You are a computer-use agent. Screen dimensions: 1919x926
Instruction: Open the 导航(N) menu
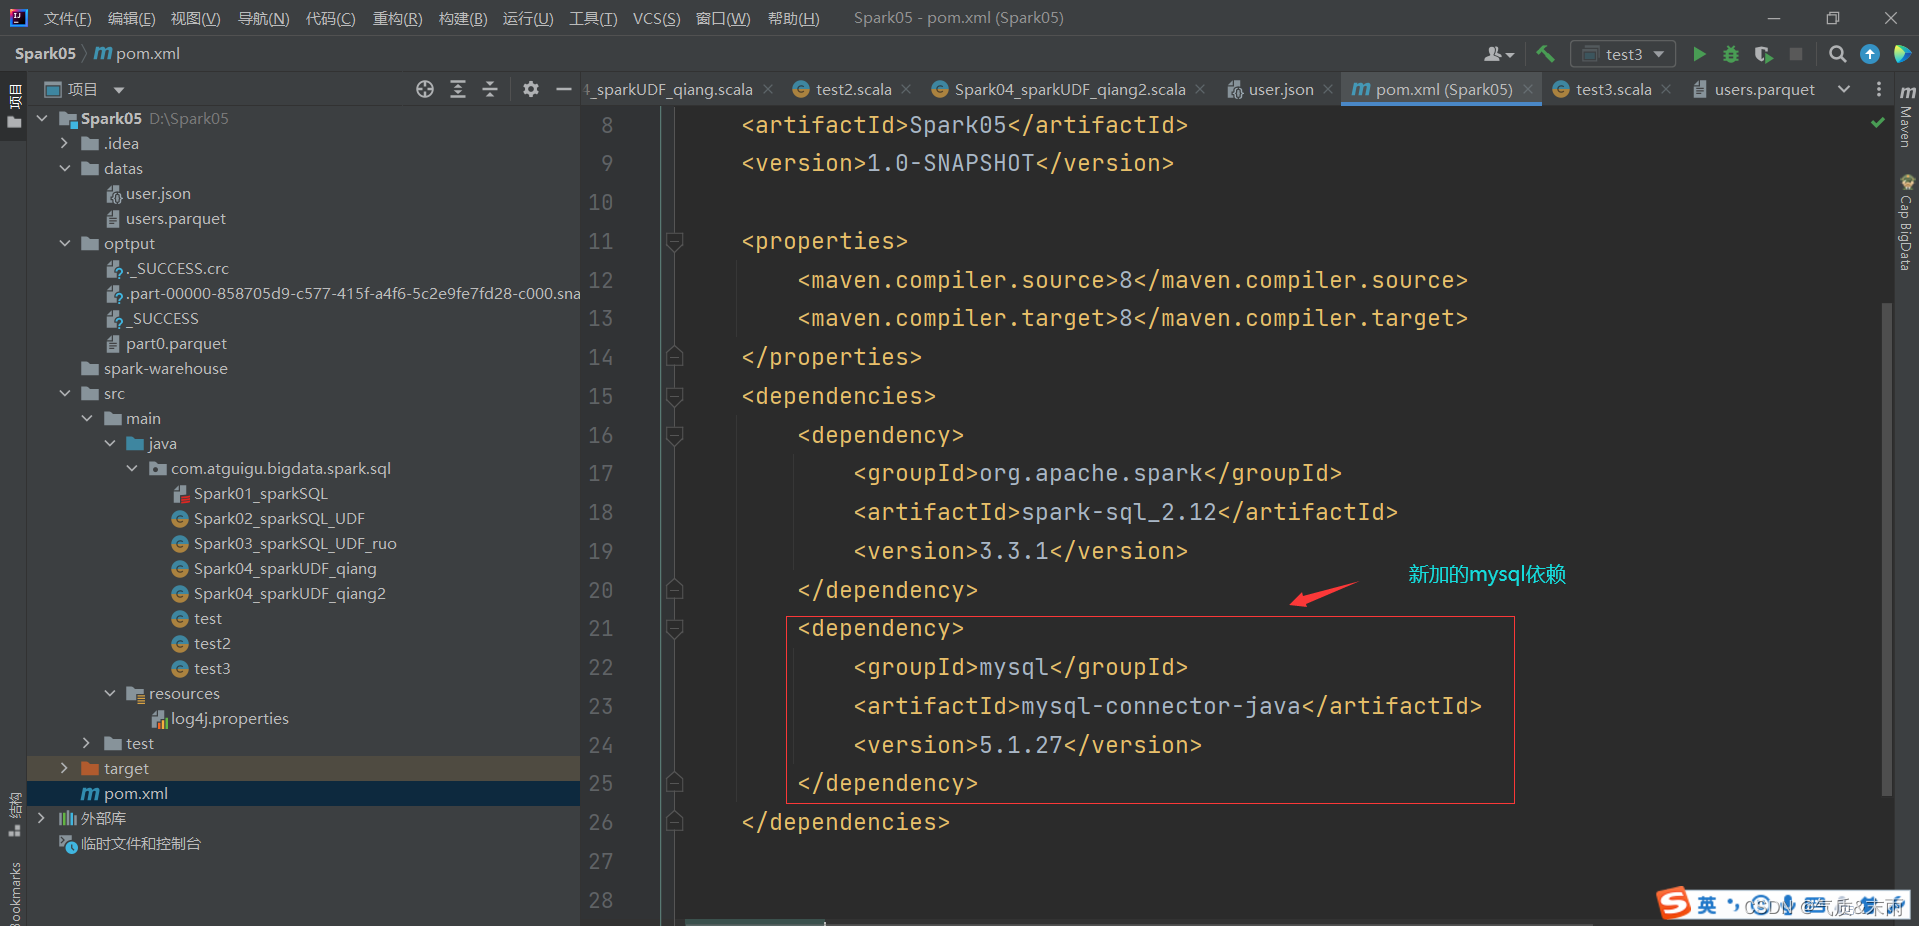point(263,18)
